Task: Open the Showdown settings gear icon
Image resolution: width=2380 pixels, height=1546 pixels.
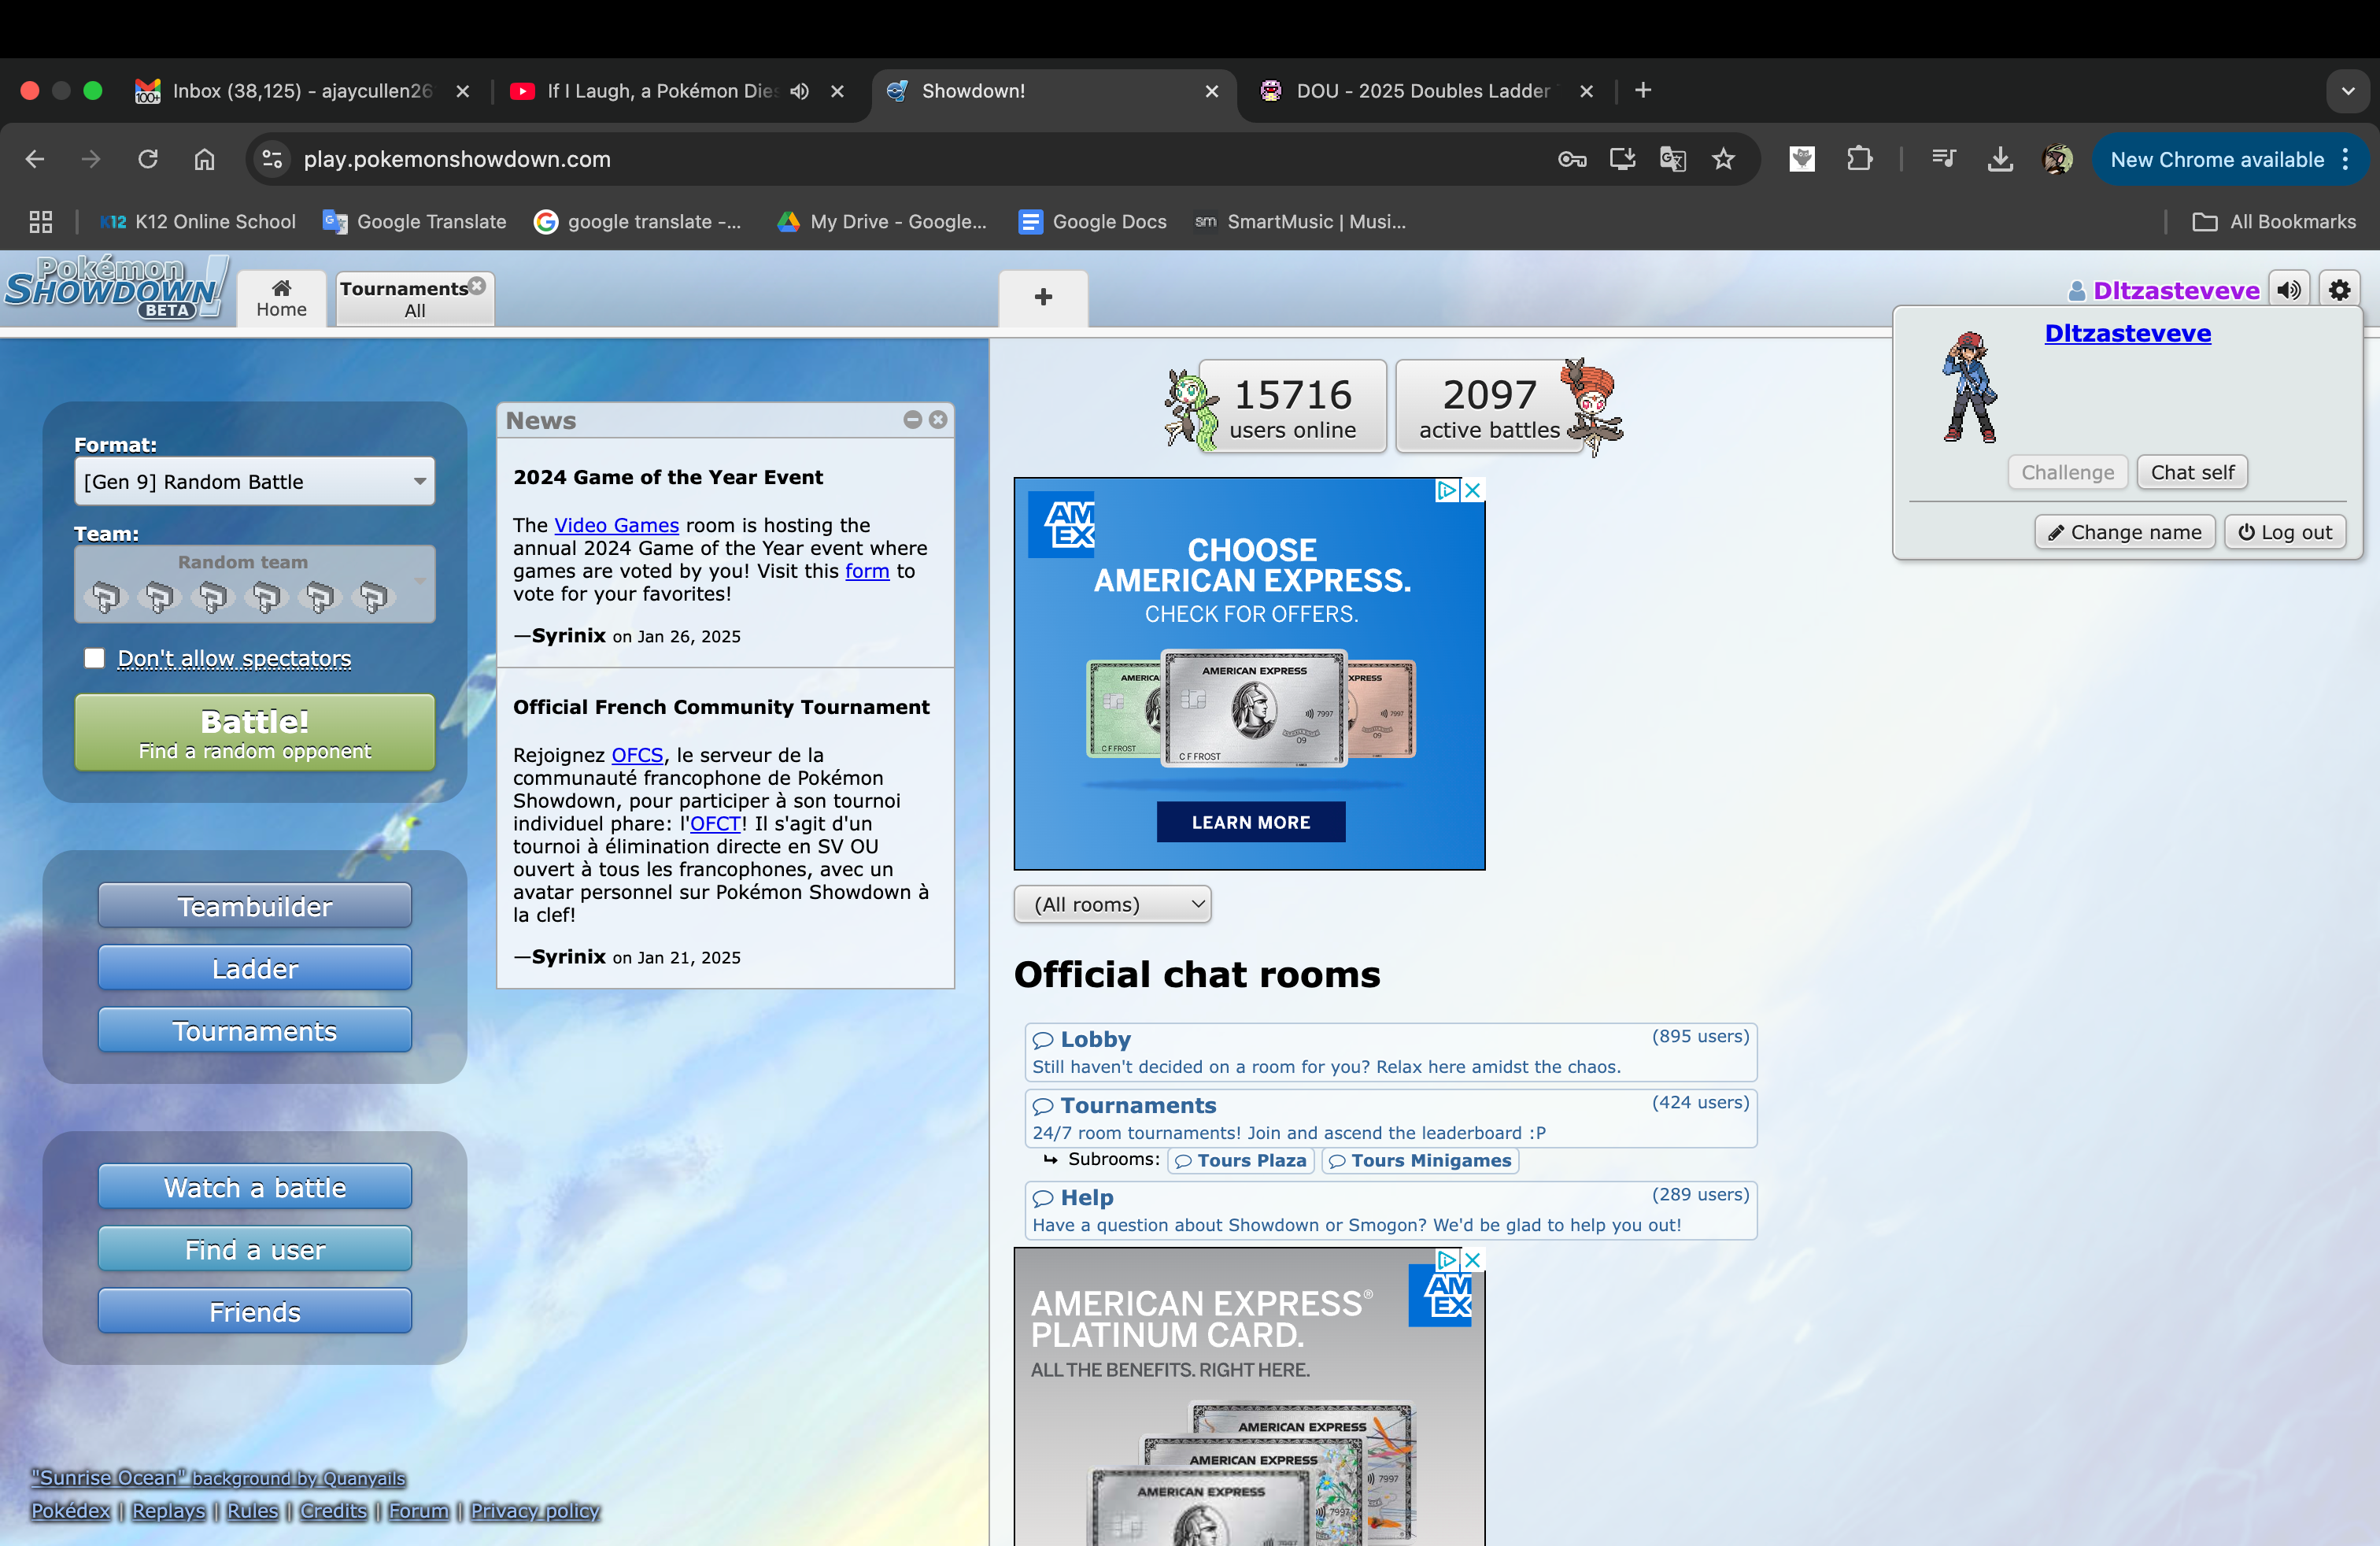Action: pos(2339,290)
